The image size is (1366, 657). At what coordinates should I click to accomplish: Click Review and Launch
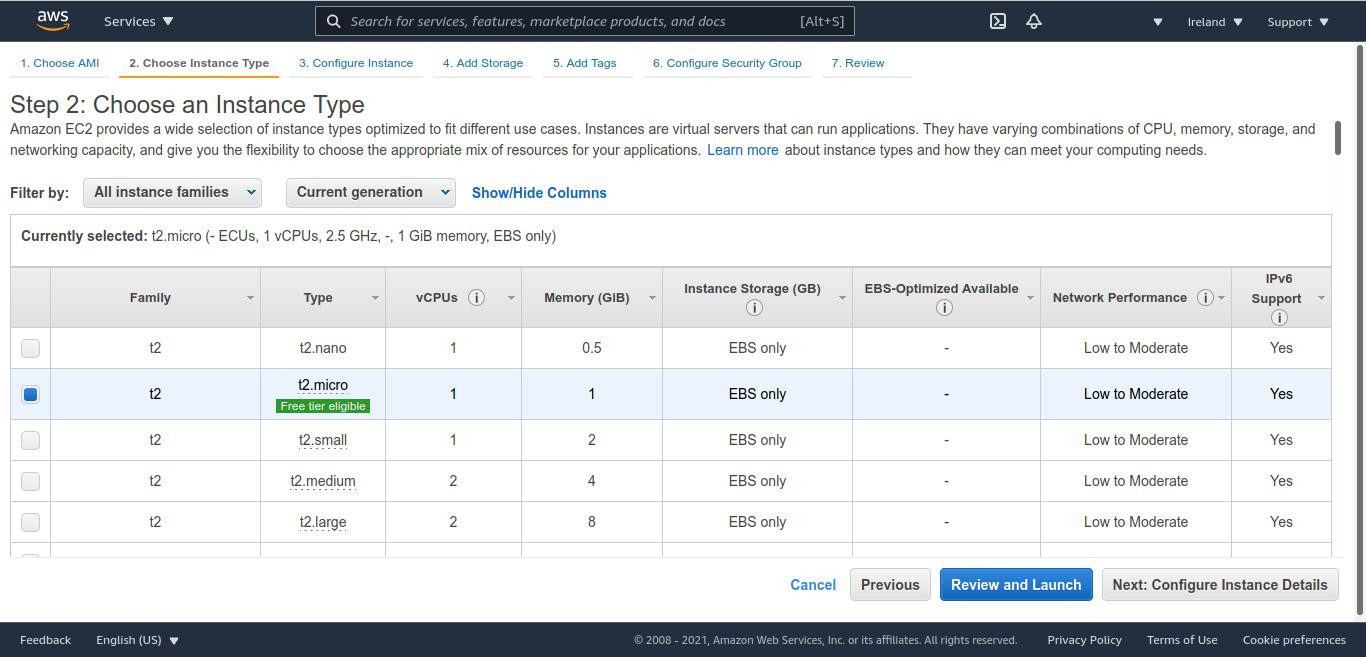pos(1016,585)
